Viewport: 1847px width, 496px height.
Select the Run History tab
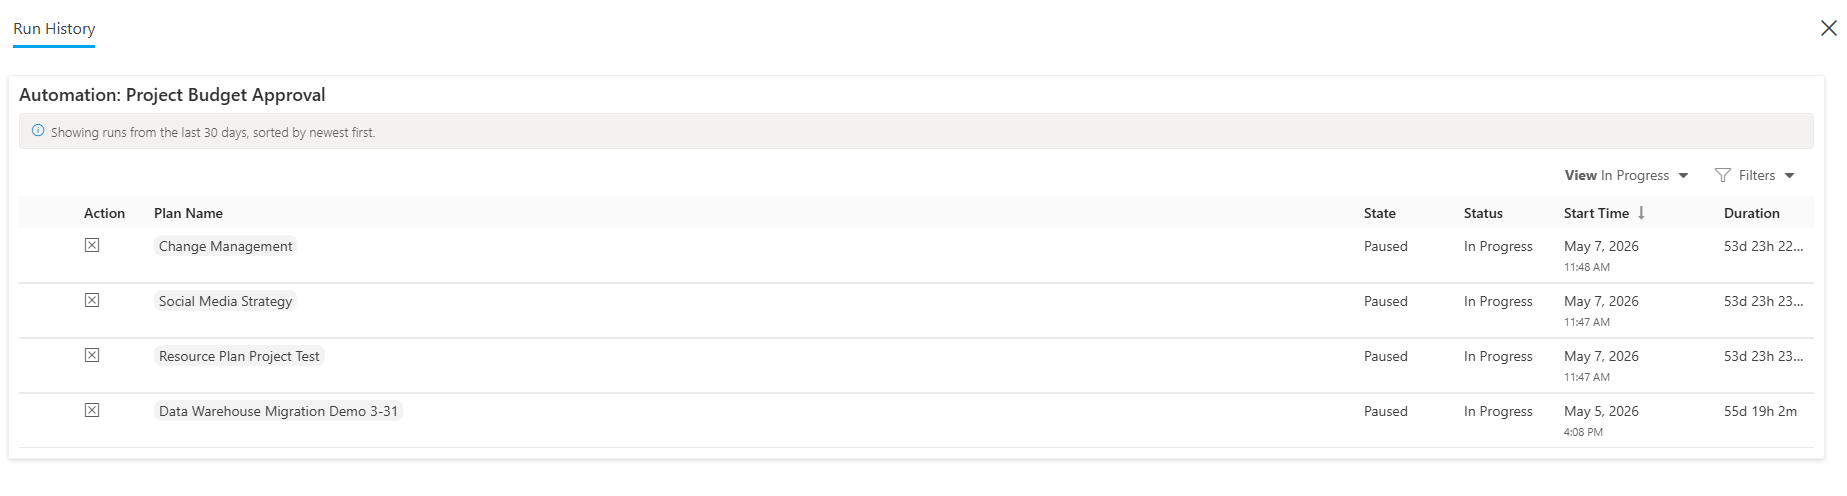(x=54, y=29)
